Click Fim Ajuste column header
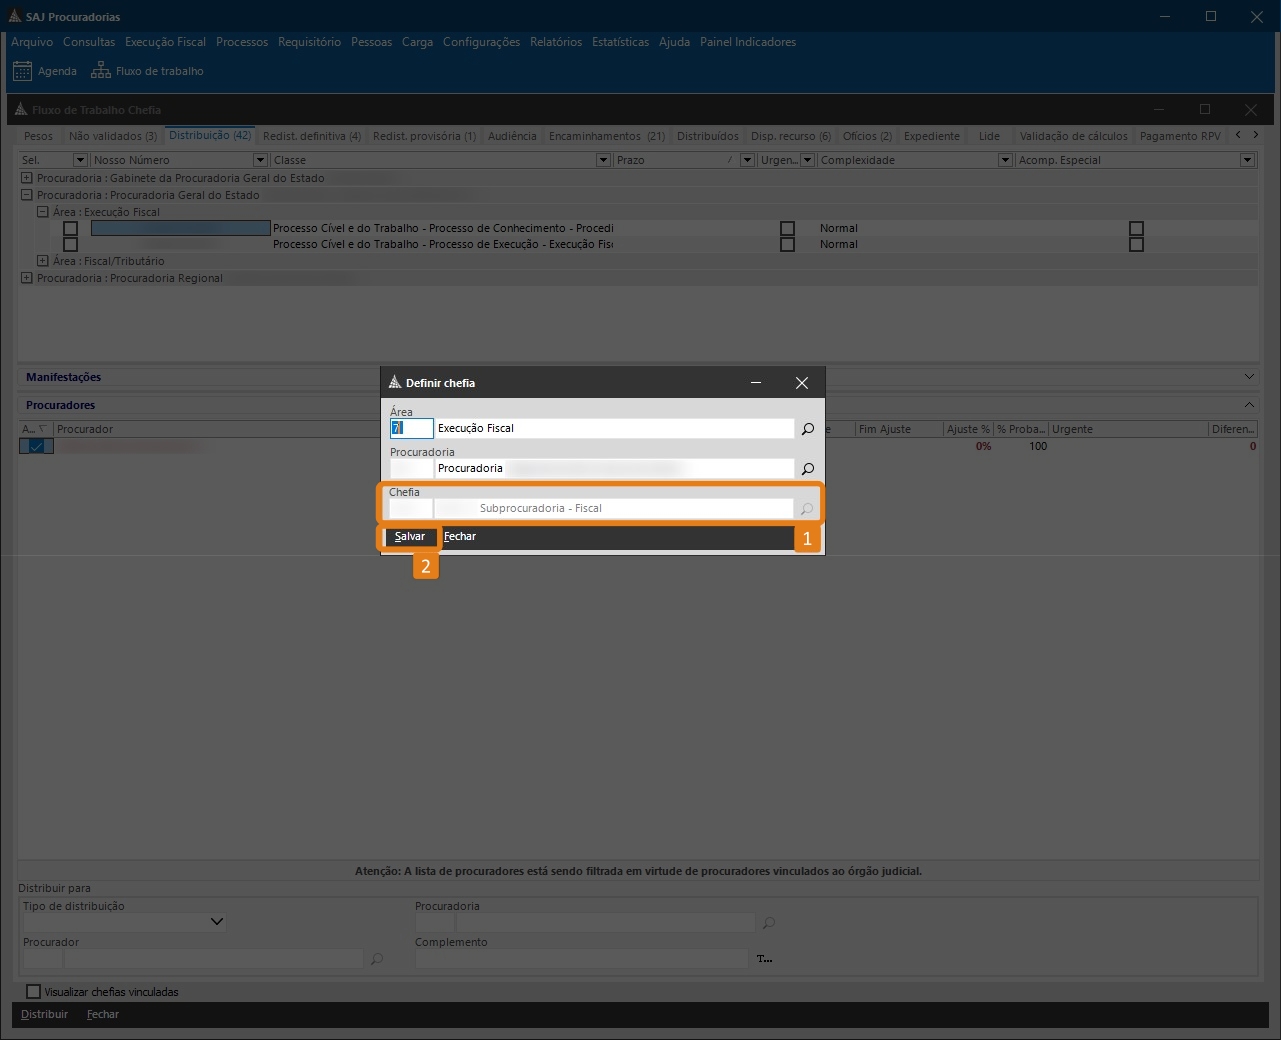The image size is (1281, 1040). (x=899, y=429)
